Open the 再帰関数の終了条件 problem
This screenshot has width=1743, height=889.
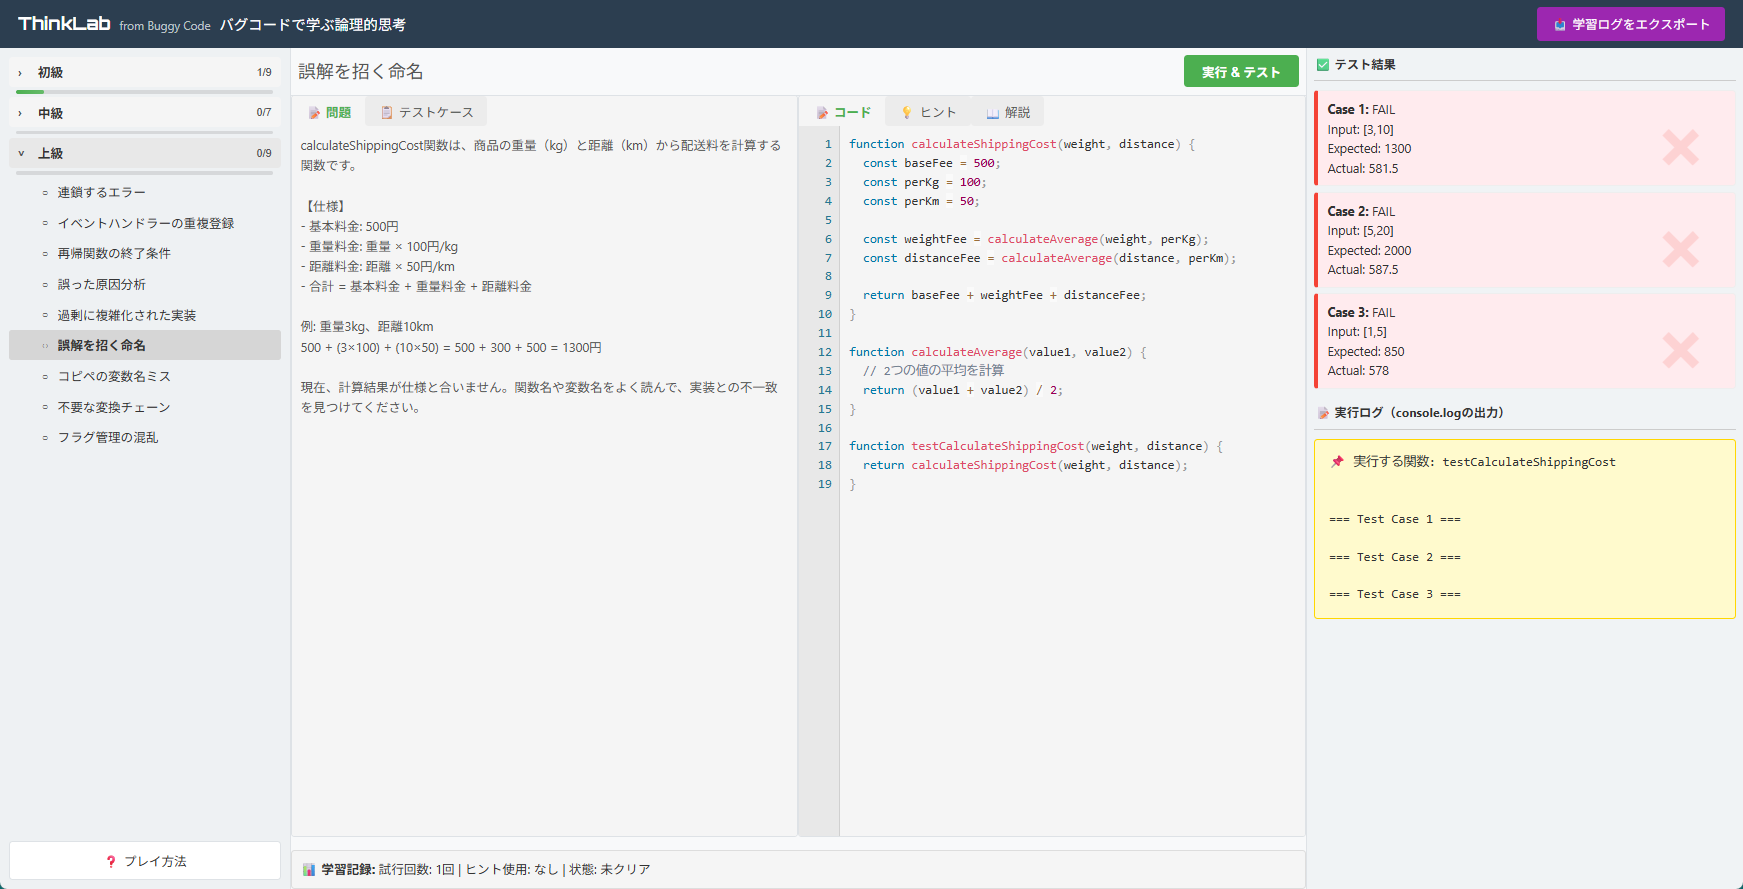(x=145, y=253)
